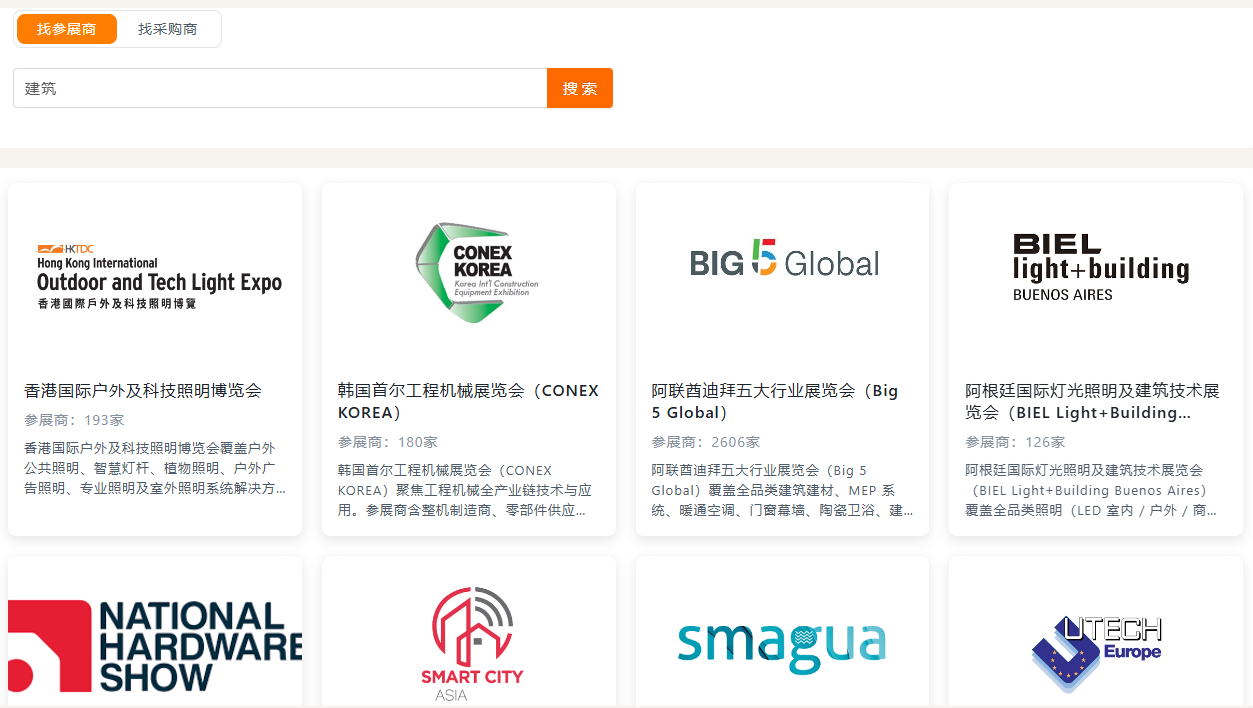Click the Hong Kong lighting expo description text
1253x708 pixels.
(x=155, y=468)
